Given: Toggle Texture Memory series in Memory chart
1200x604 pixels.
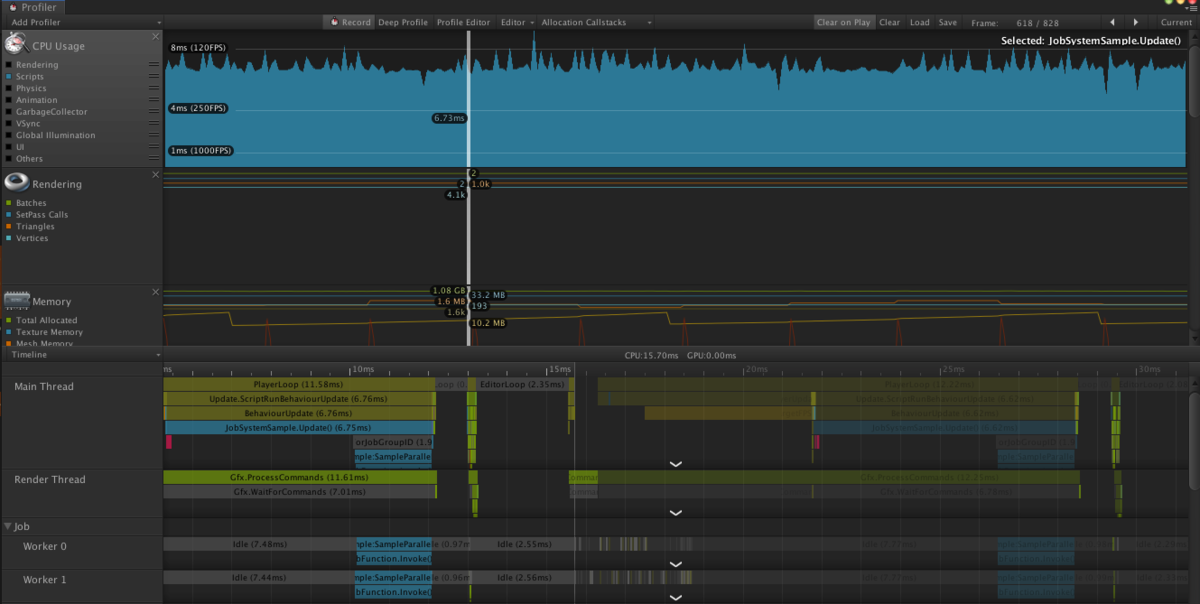Looking at the screenshot, I should point(8,332).
